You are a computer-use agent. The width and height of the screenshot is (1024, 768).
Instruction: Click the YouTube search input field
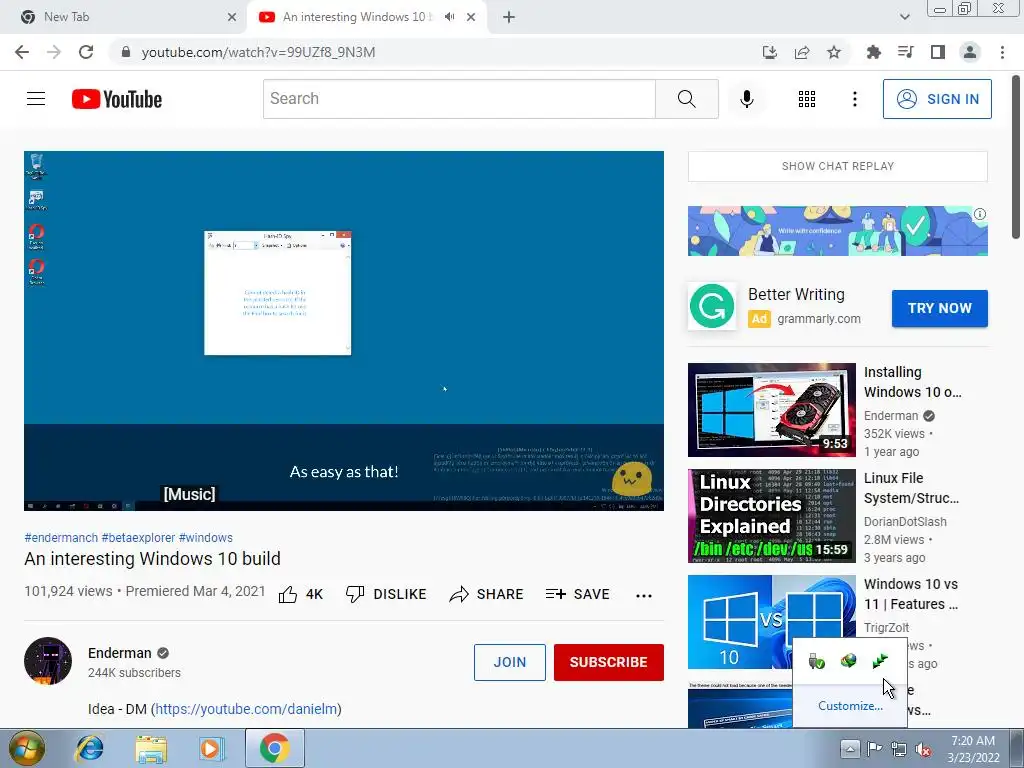pyautogui.click(x=459, y=99)
